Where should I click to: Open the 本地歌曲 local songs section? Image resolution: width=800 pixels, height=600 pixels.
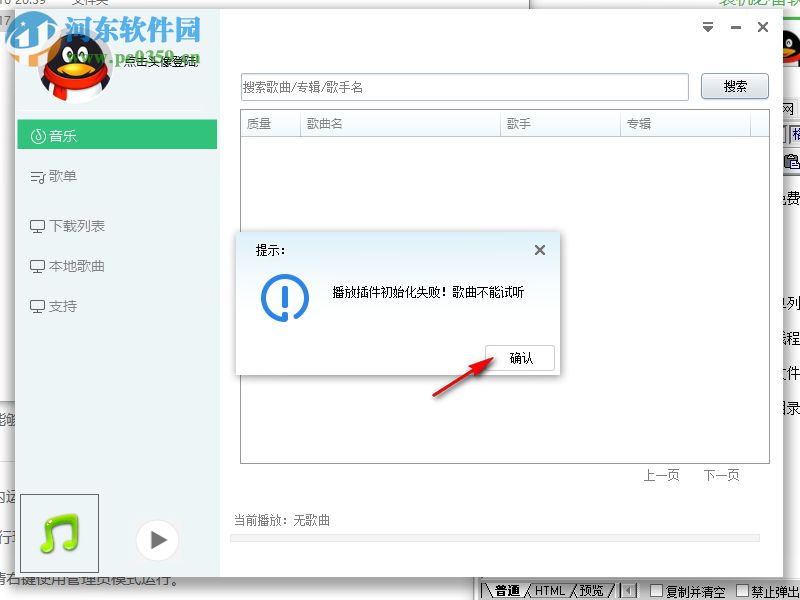[x=70, y=266]
